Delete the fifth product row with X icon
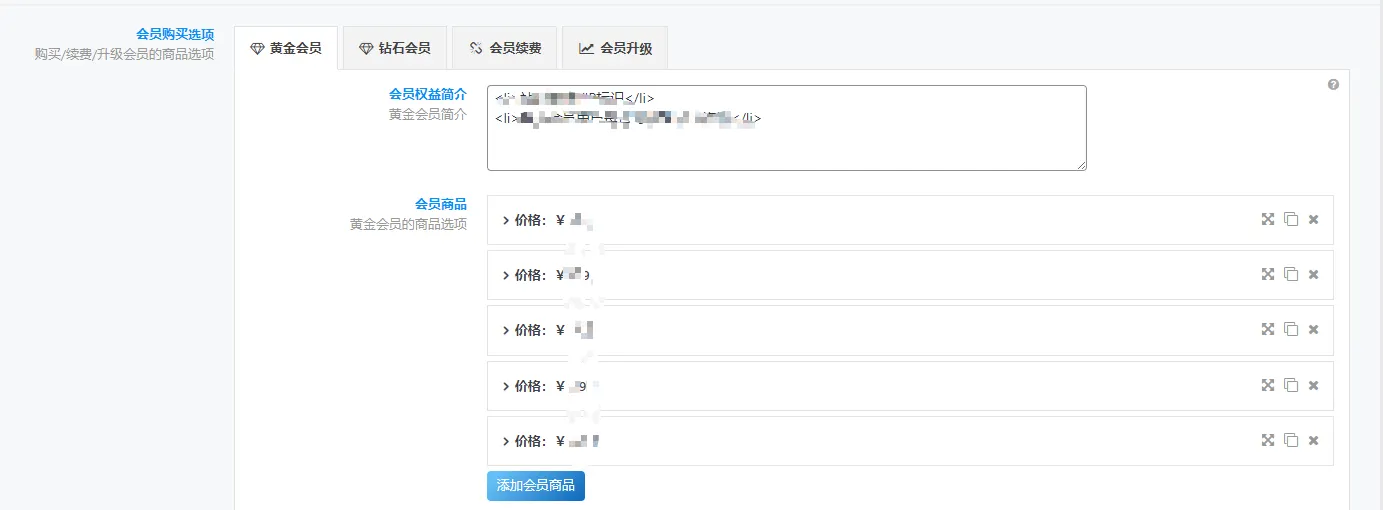This screenshot has width=1383, height=510. [1314, 441]
